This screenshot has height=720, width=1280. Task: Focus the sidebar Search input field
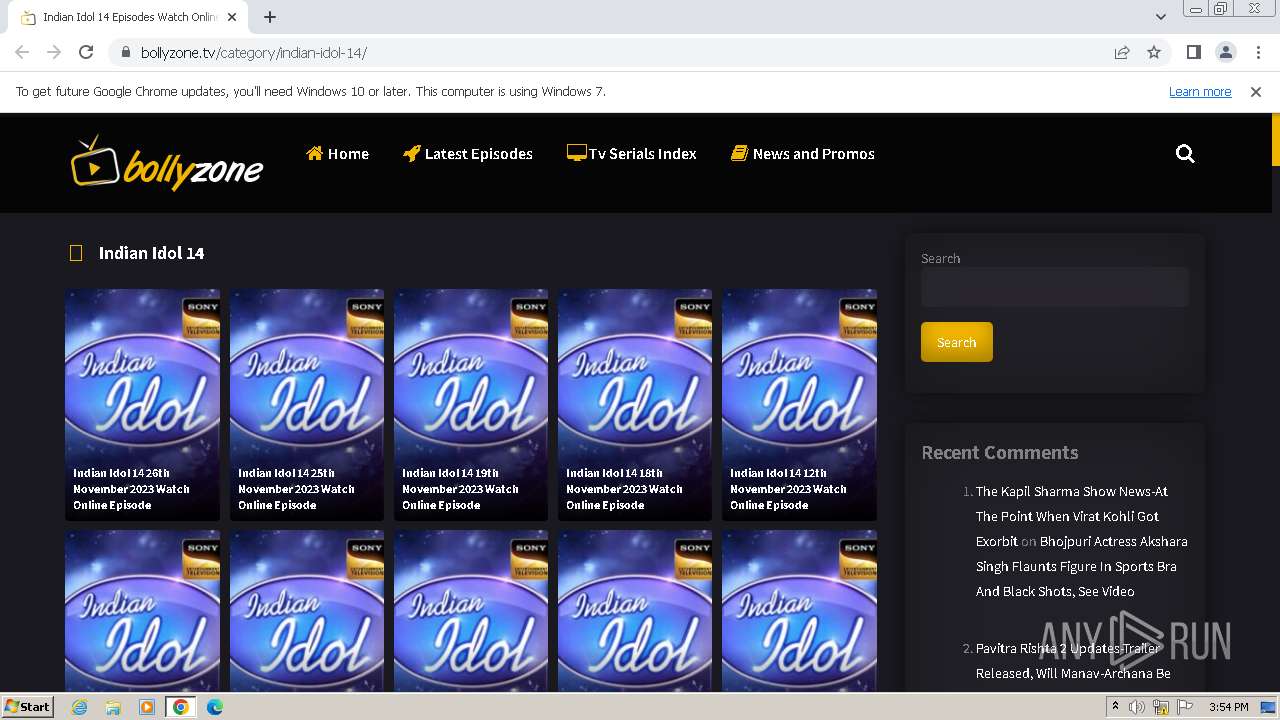coord(1055,287)
